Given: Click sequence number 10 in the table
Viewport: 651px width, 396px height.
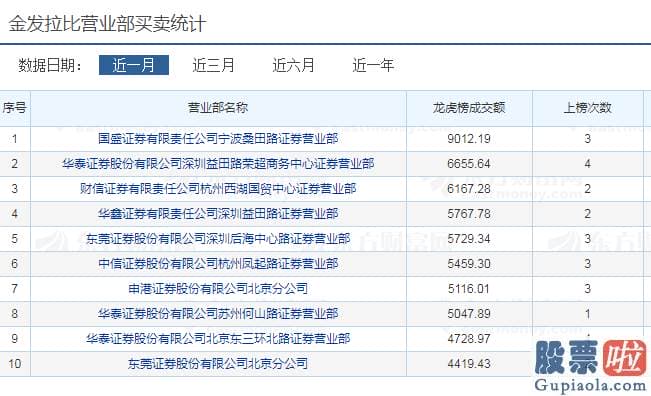Looking at the screenshot, I should (15, 364).
